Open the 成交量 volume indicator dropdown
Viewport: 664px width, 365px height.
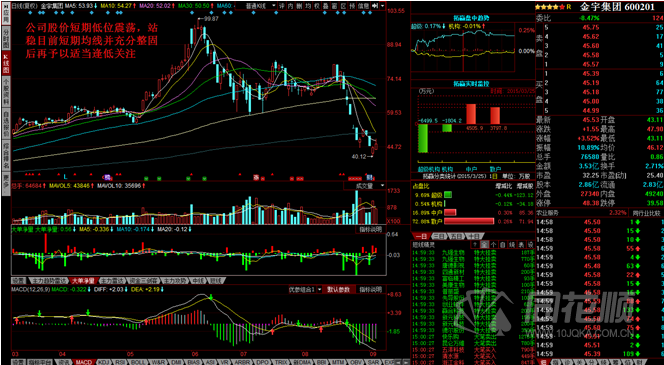click(x=365, y=186)
